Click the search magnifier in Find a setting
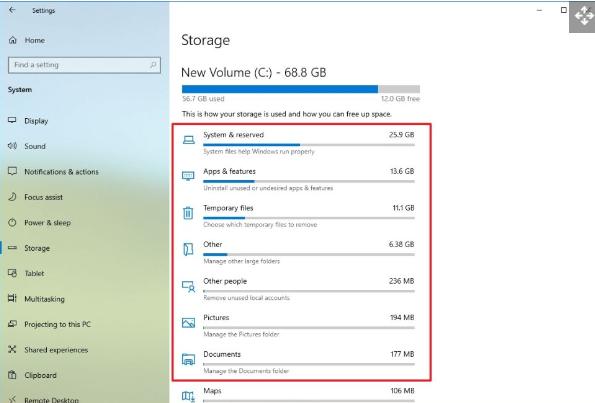This screenshot has height=403, width=595. point(153,65)
